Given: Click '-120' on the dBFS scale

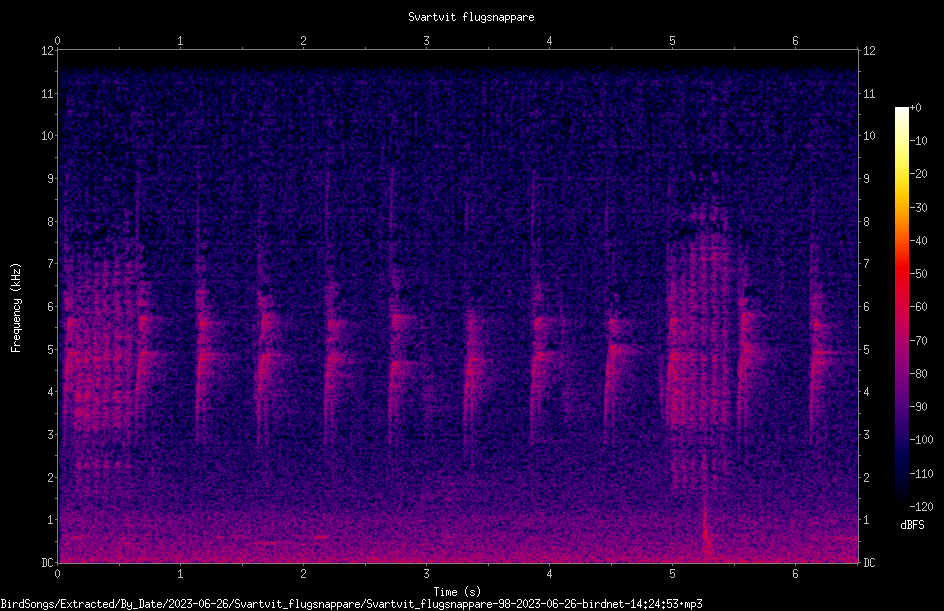Looking at the screenshot, I should [922, 507].
